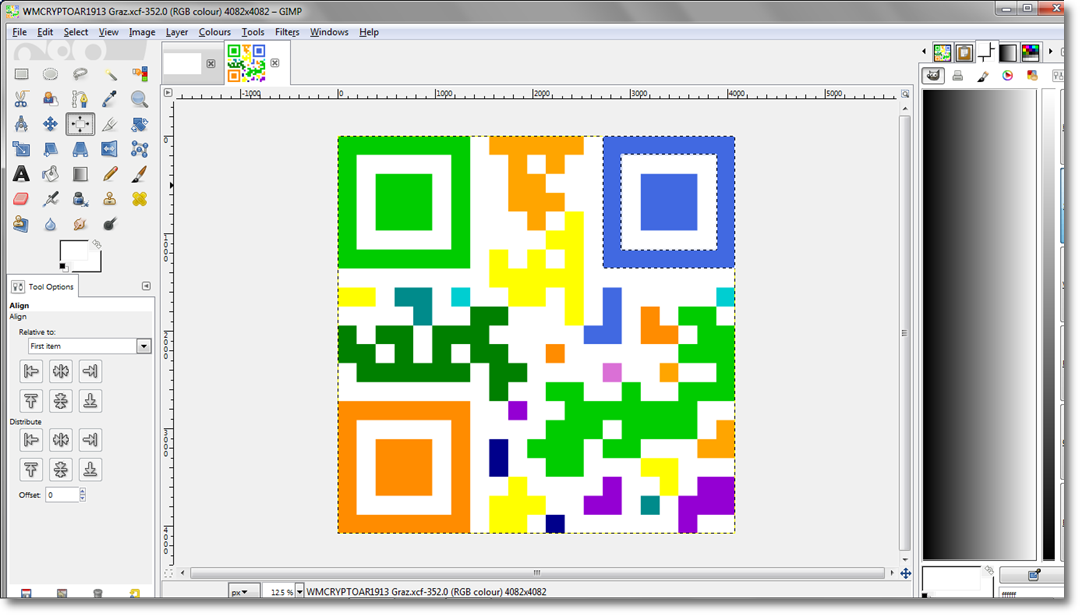Click the canvas navigation cross icon
The image size is (1080, 615).
coord(906,573)
